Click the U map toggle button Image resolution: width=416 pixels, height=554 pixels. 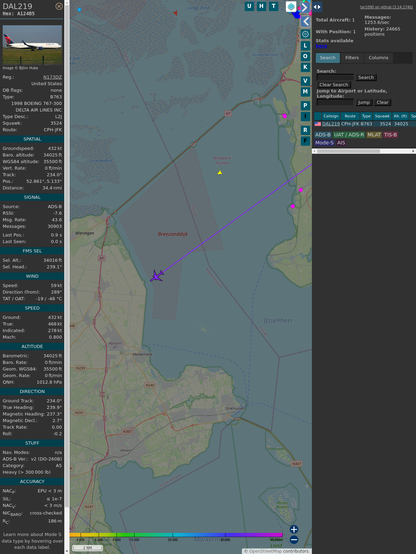[x=249, y=6]
